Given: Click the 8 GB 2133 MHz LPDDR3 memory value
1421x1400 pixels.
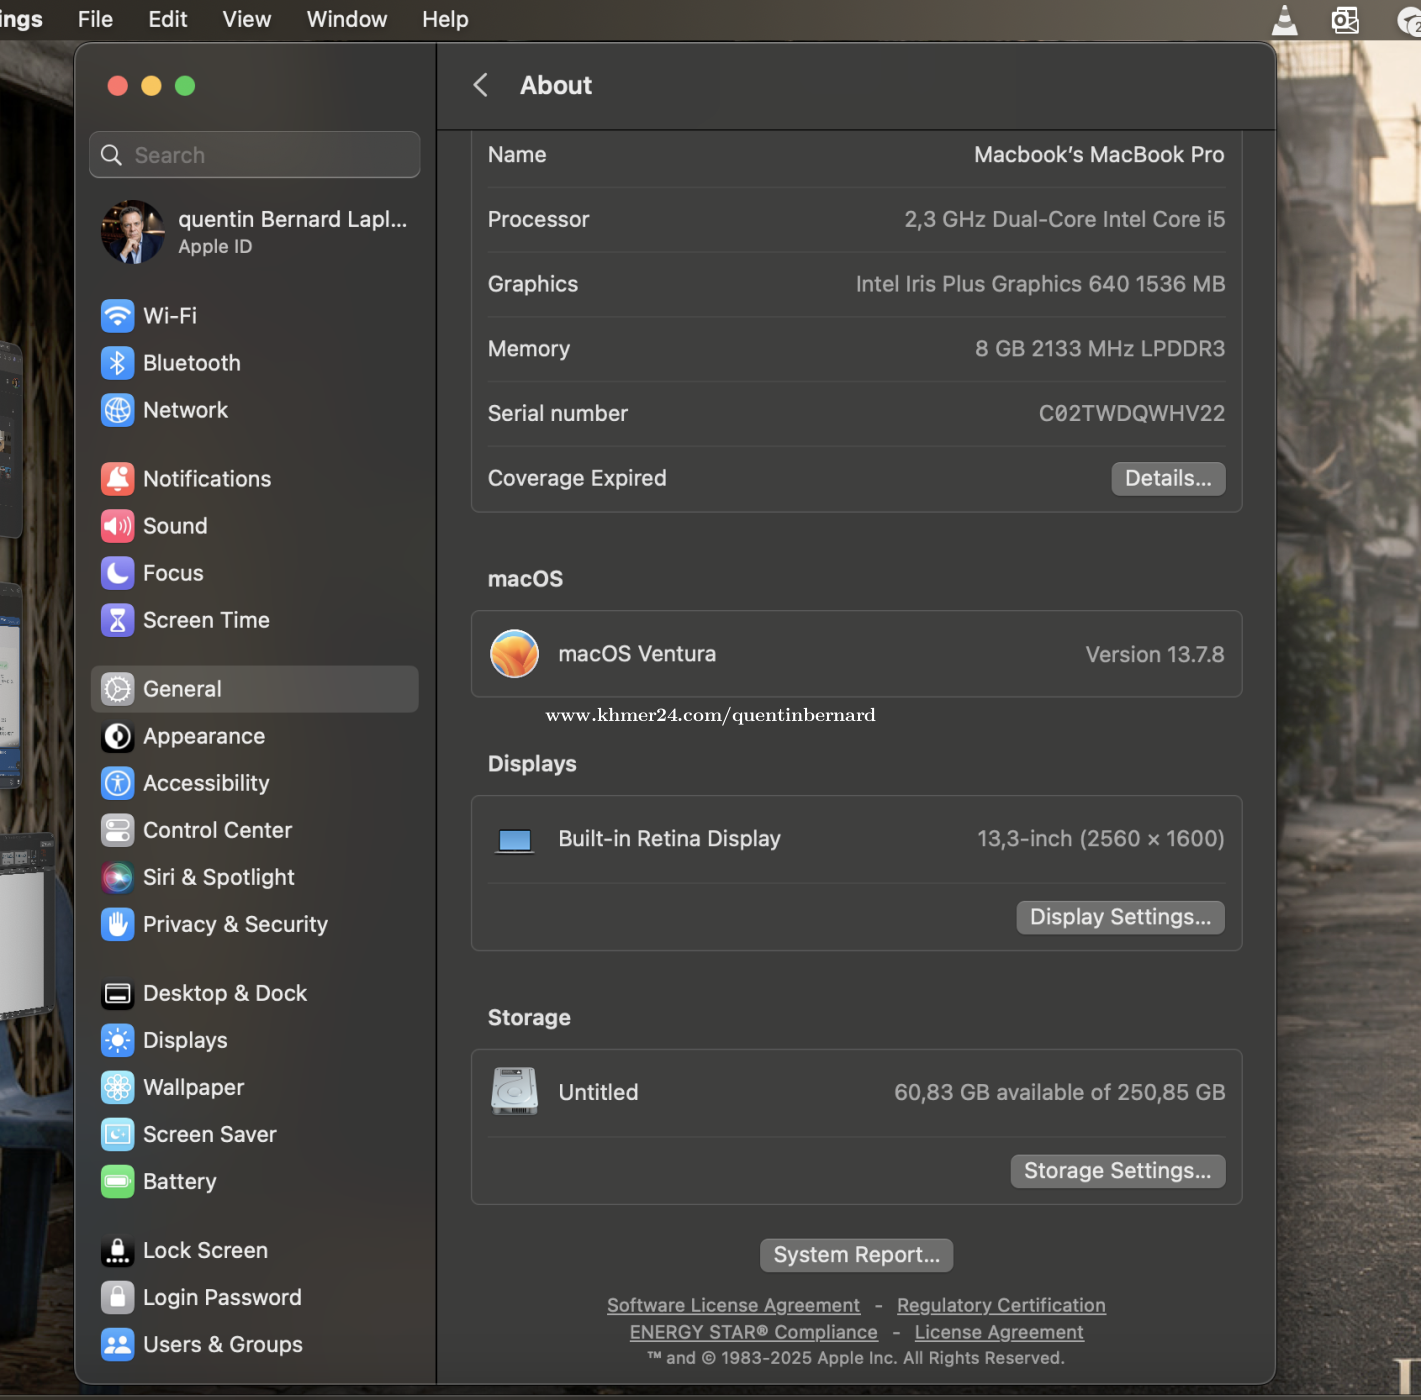Looking at the screenshot, I should (x=1100, y=349).
